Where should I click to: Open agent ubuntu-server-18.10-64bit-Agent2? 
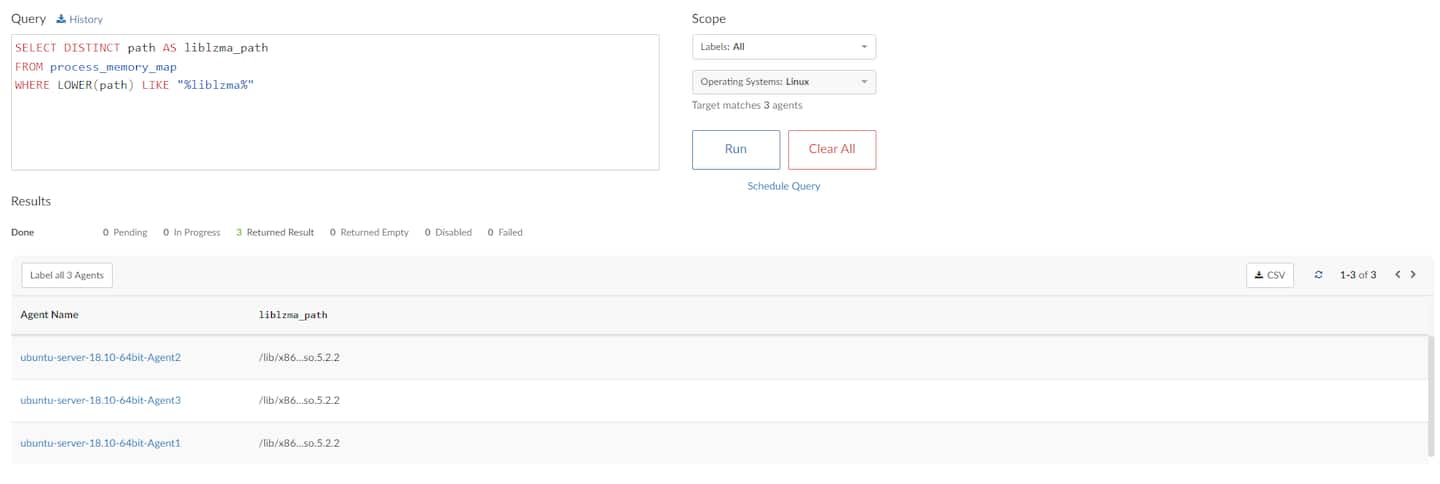tap(100, 357)
